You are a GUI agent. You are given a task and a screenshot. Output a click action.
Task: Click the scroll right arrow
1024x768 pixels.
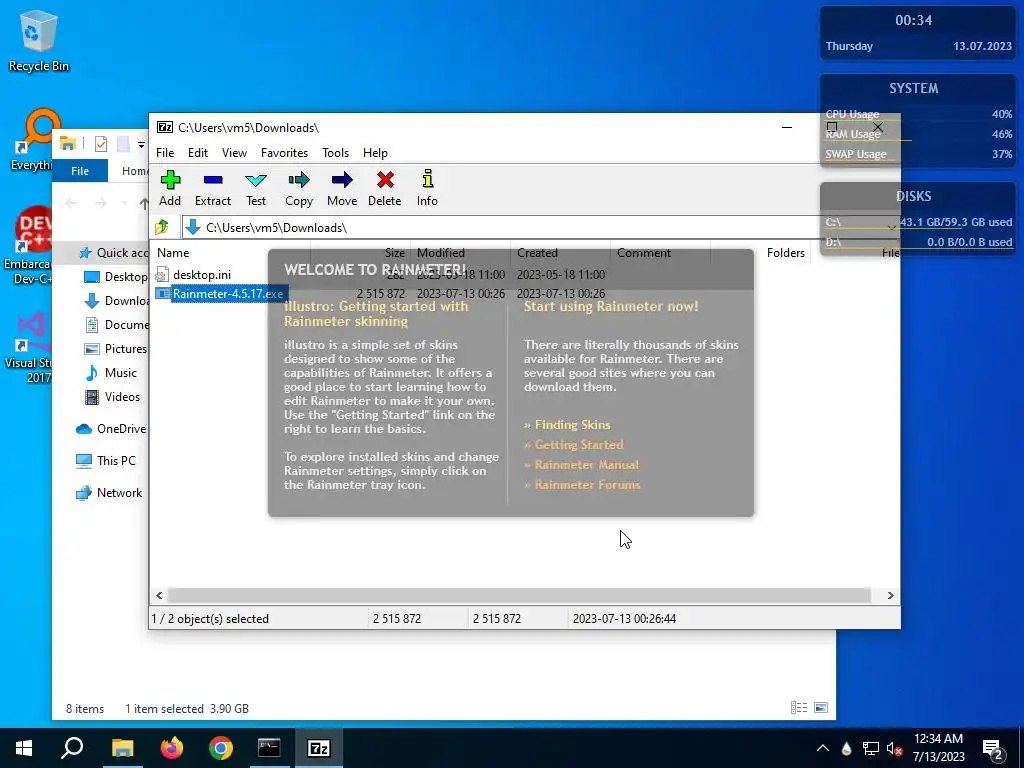coord(890,596)
